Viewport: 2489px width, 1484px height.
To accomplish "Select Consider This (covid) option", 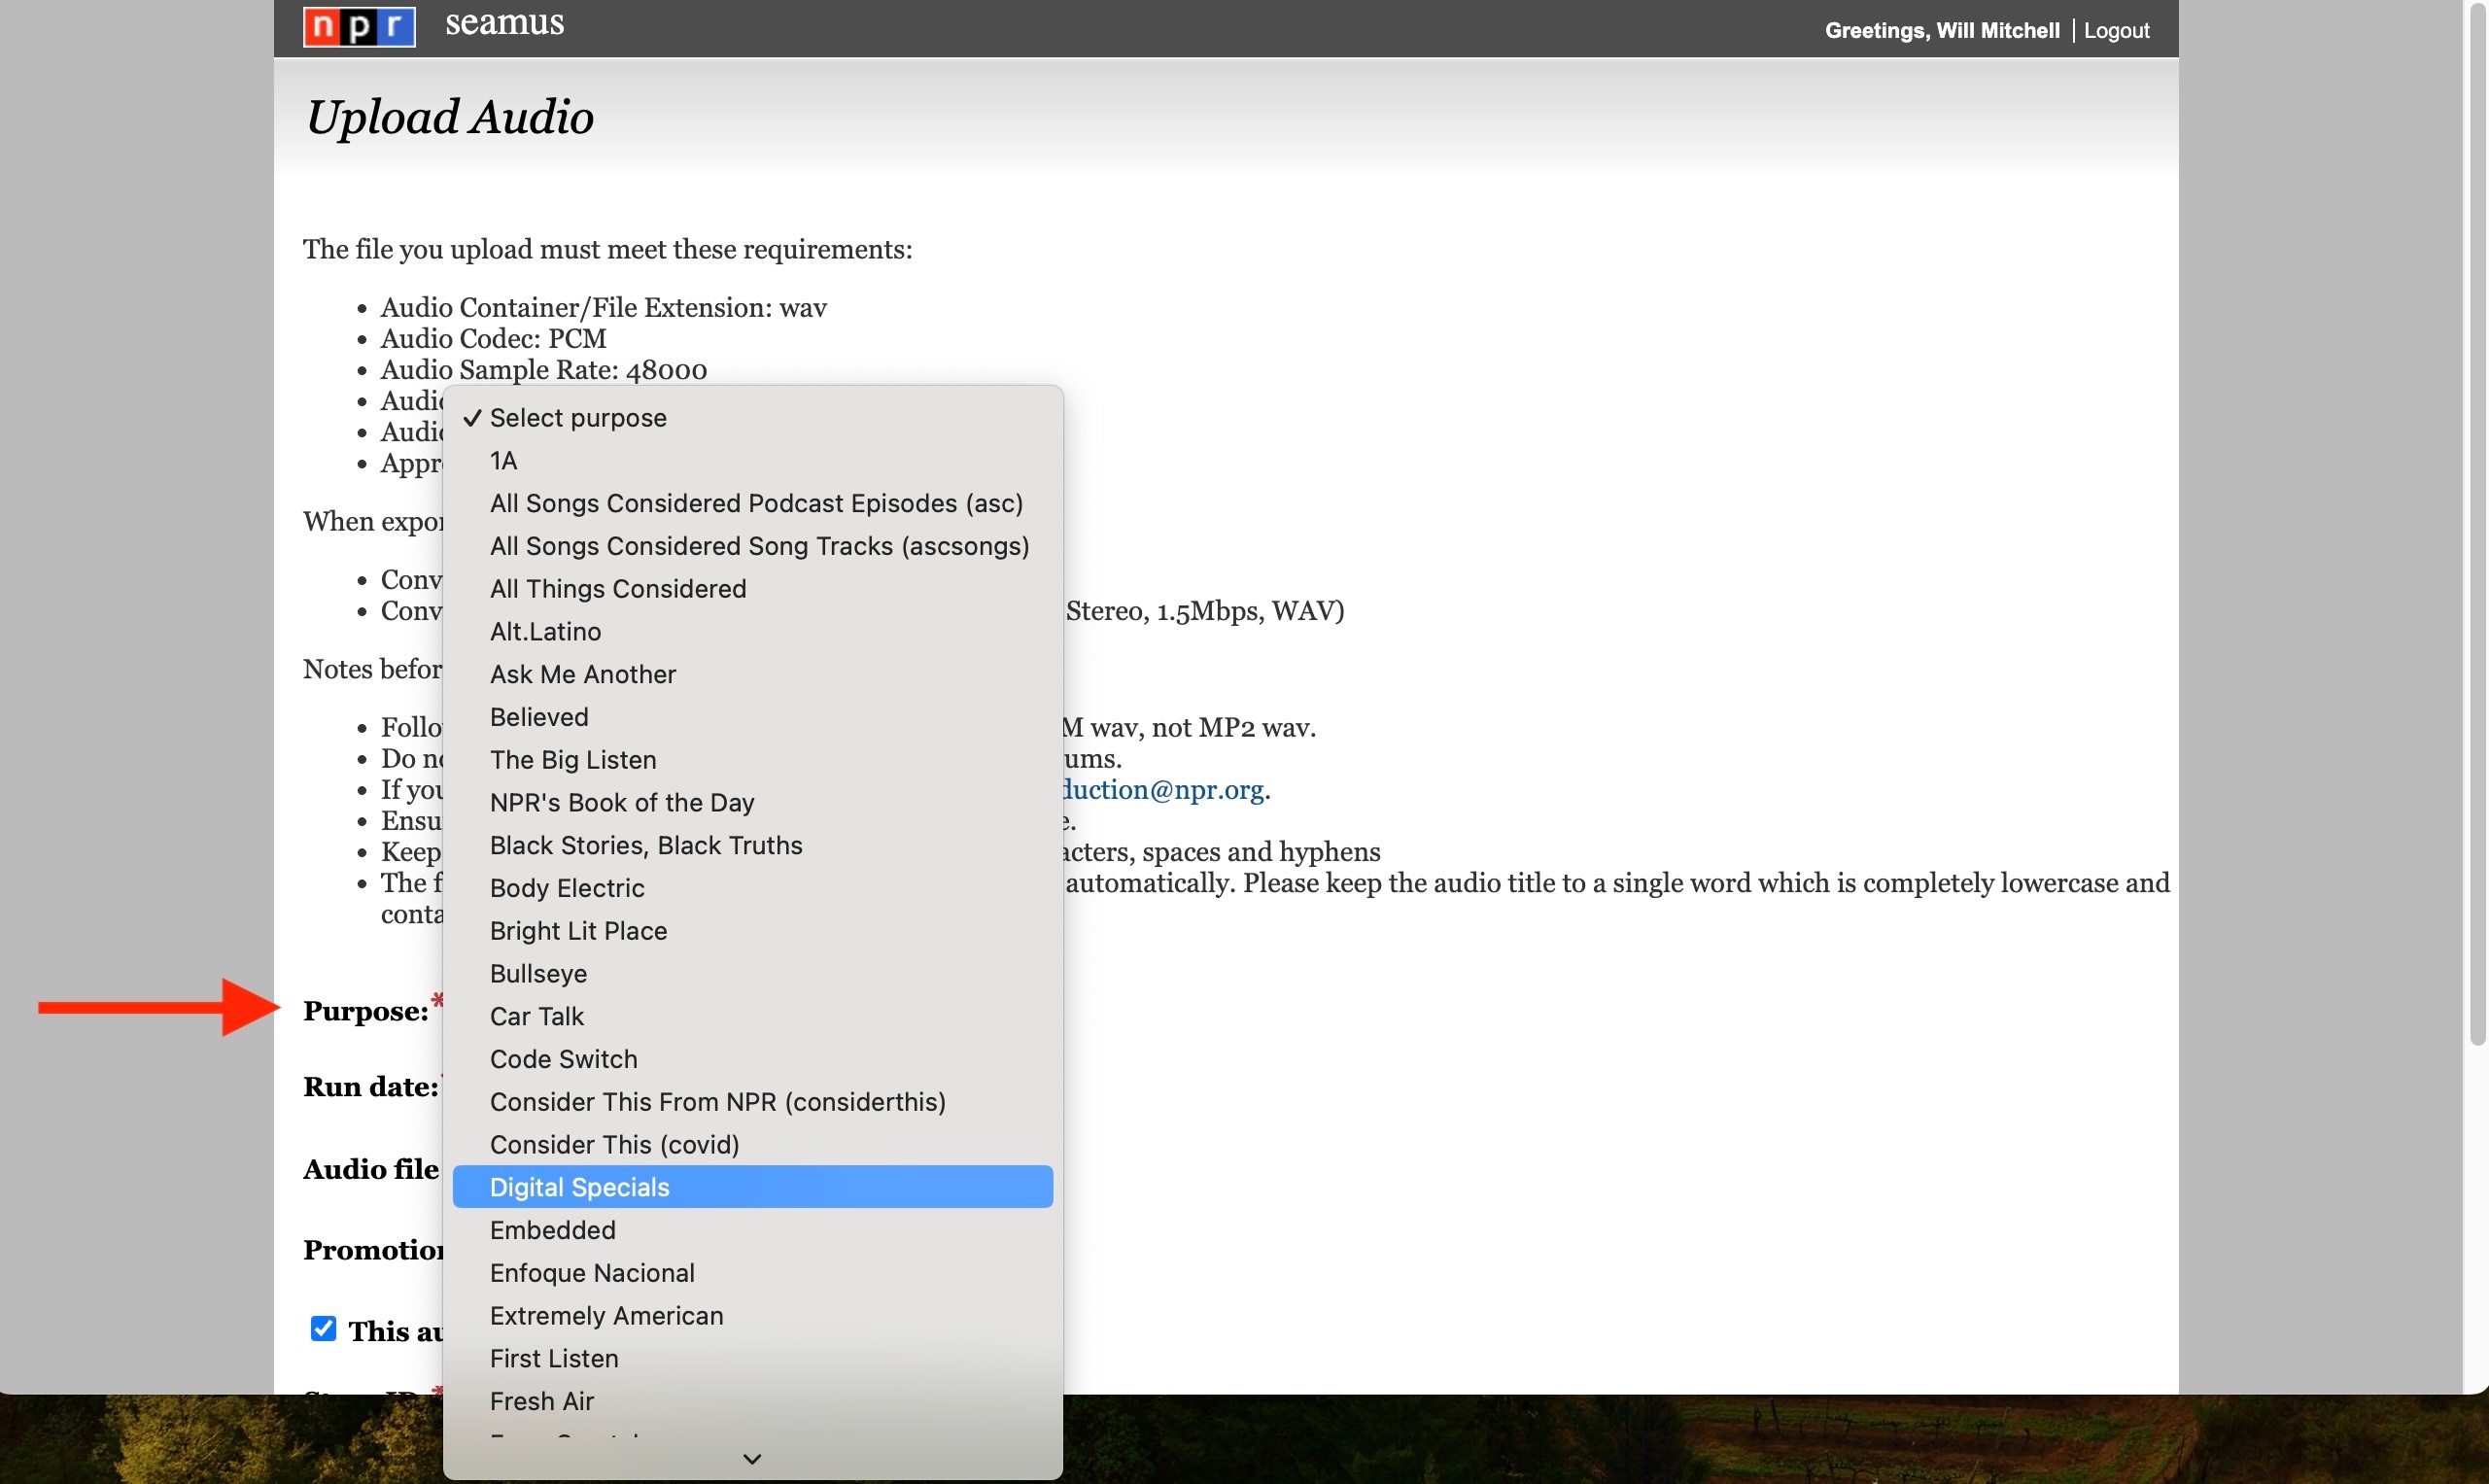I will (x=752, y=1145).
